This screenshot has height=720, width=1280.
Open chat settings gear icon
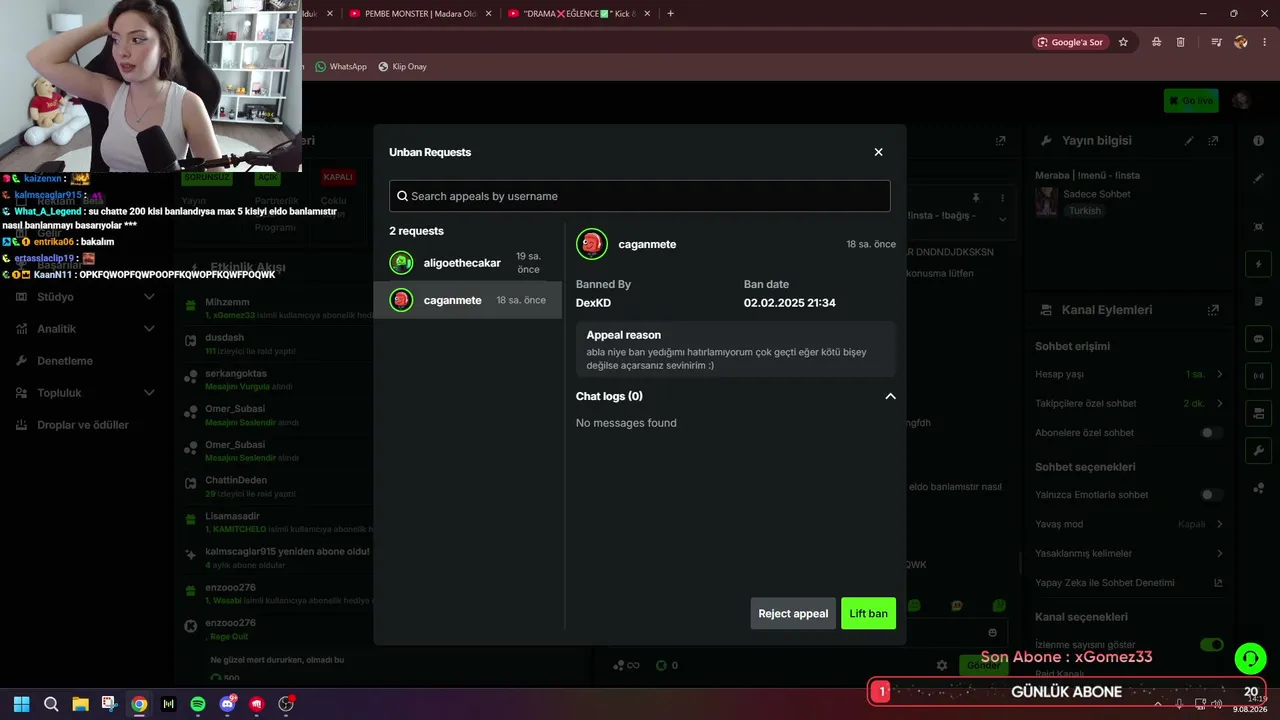[x=941, y=665]
